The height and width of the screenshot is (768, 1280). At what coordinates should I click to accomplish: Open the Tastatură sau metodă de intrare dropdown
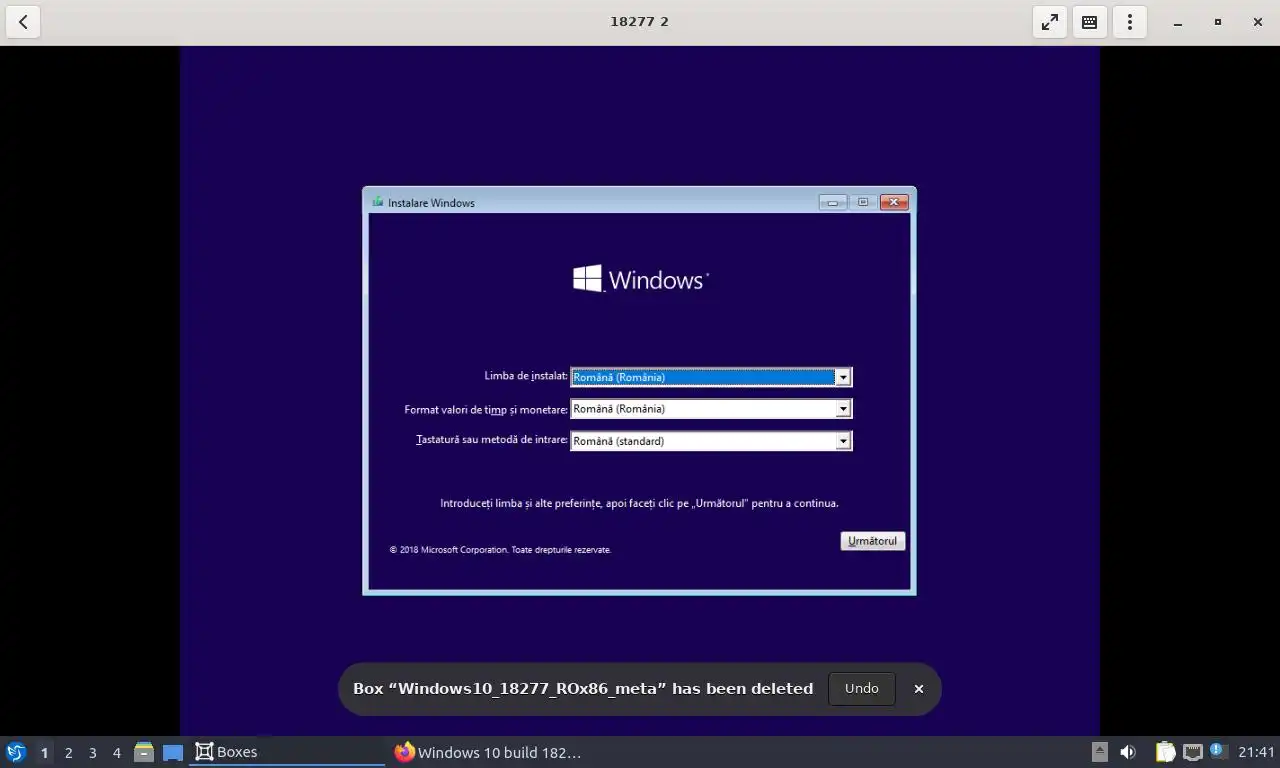click(843, 441)
